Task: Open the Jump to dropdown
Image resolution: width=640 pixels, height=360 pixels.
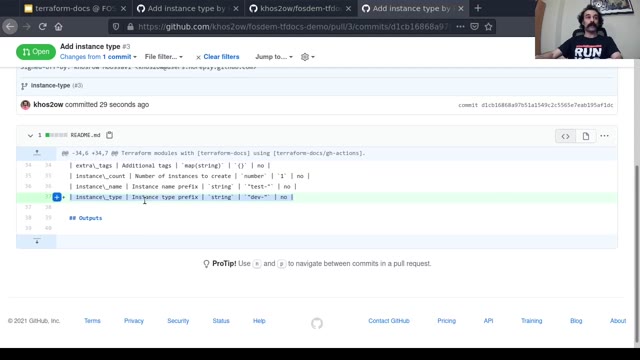Action: [274, 57]
